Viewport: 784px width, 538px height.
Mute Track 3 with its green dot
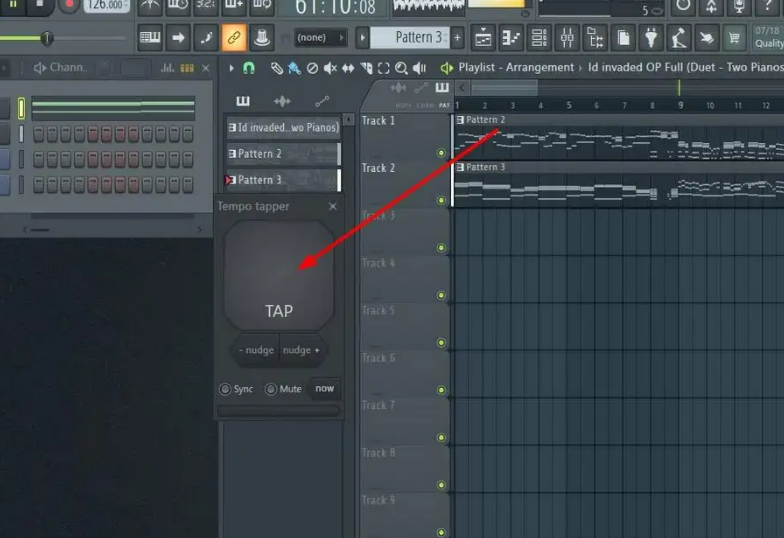441,248
